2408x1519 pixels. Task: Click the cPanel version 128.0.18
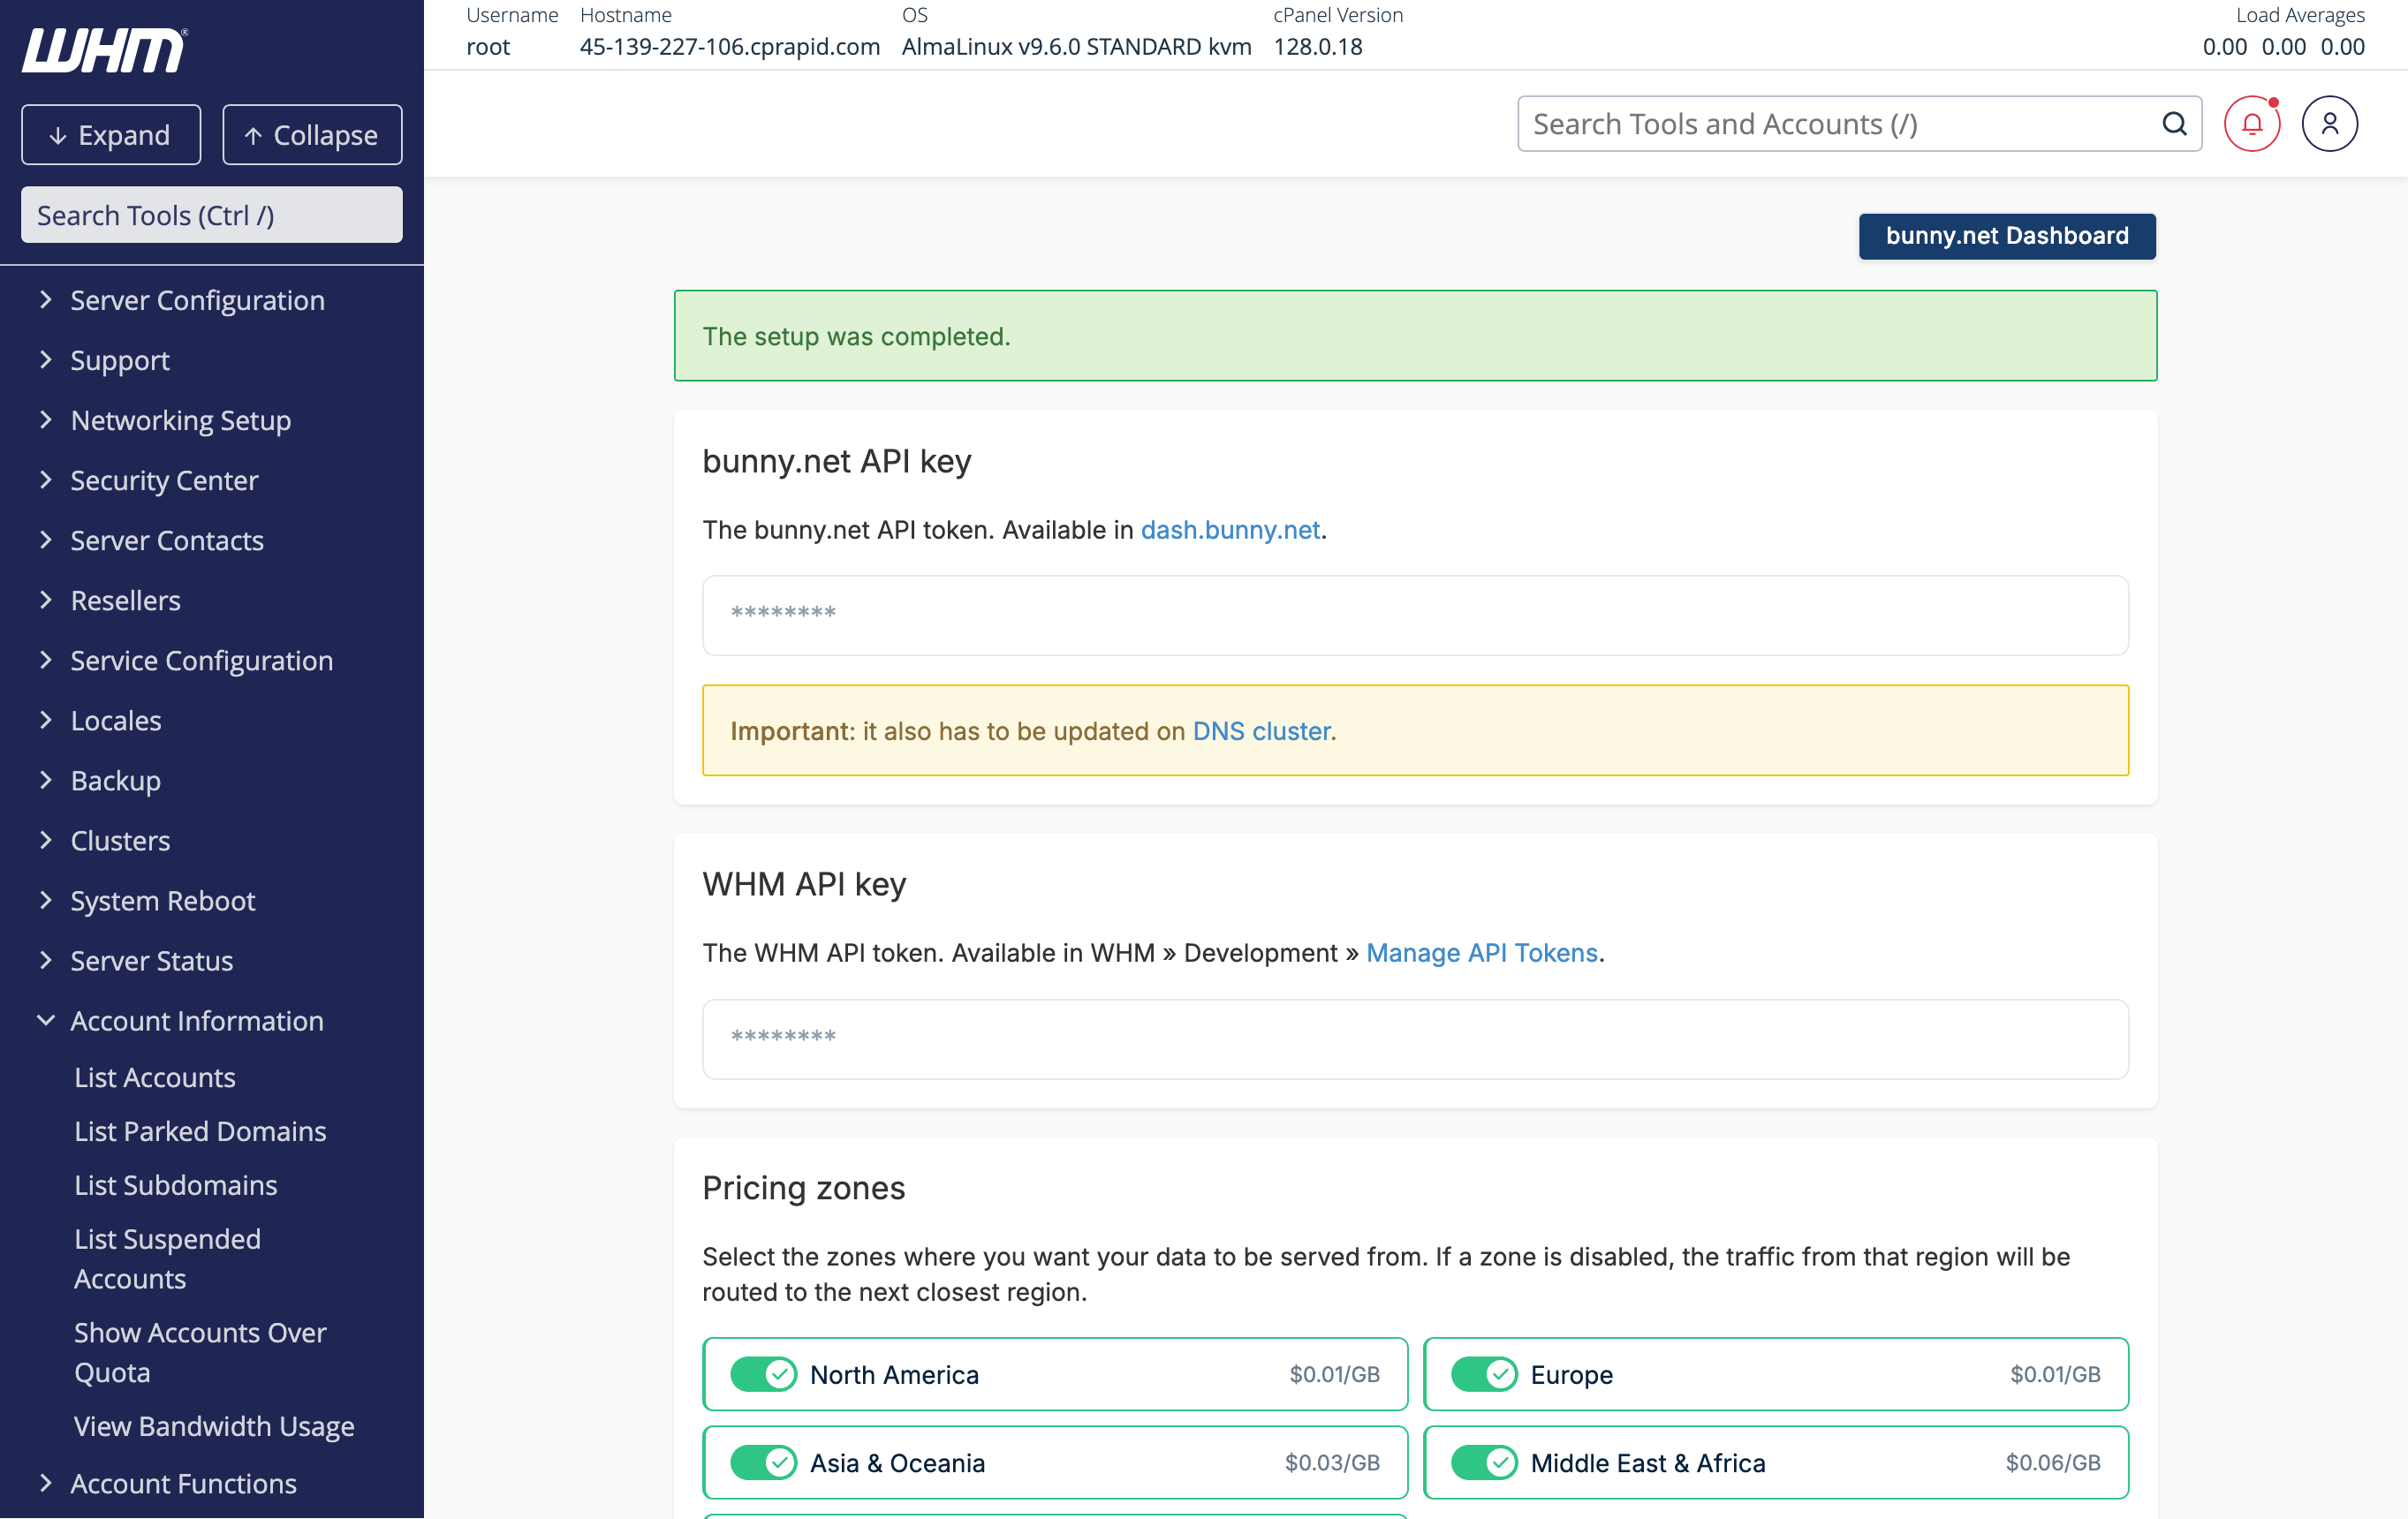(1318, 47)
